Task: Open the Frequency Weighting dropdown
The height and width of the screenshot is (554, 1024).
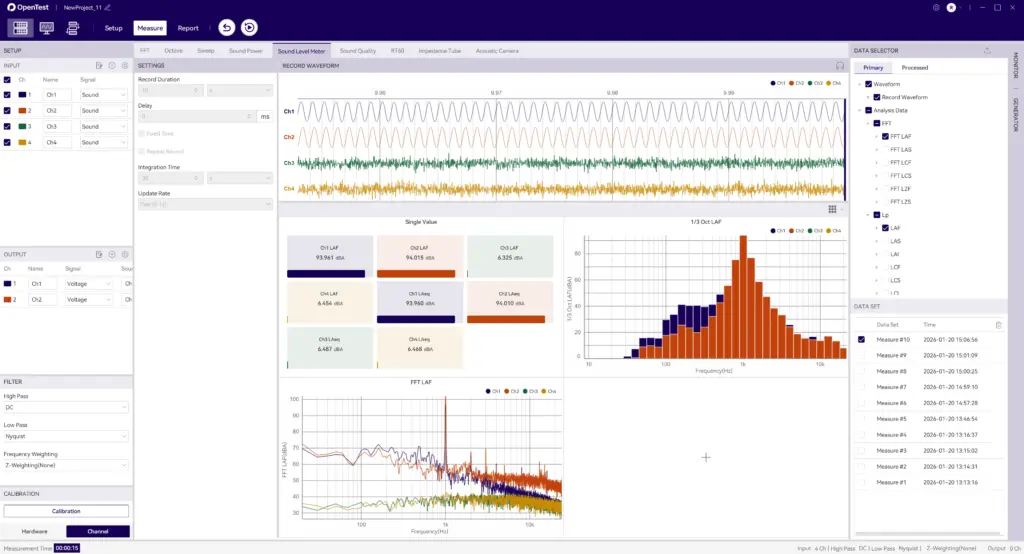Action: pos(66,465)
